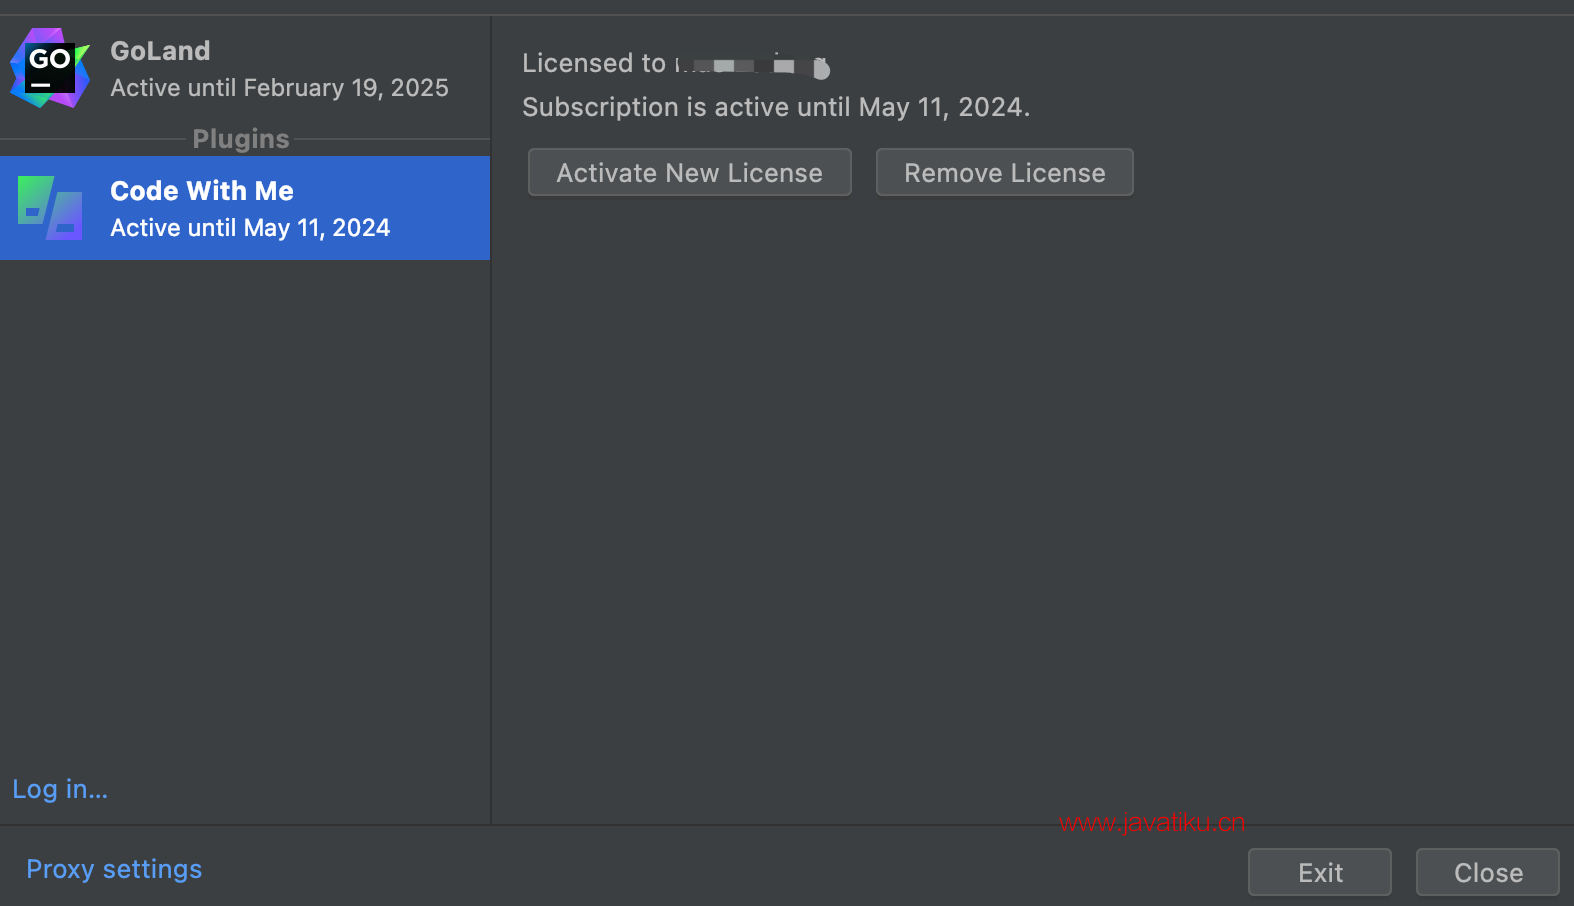Click Activate New License button
Screen dimensions: 1574x906
click(x=690, y=172)
